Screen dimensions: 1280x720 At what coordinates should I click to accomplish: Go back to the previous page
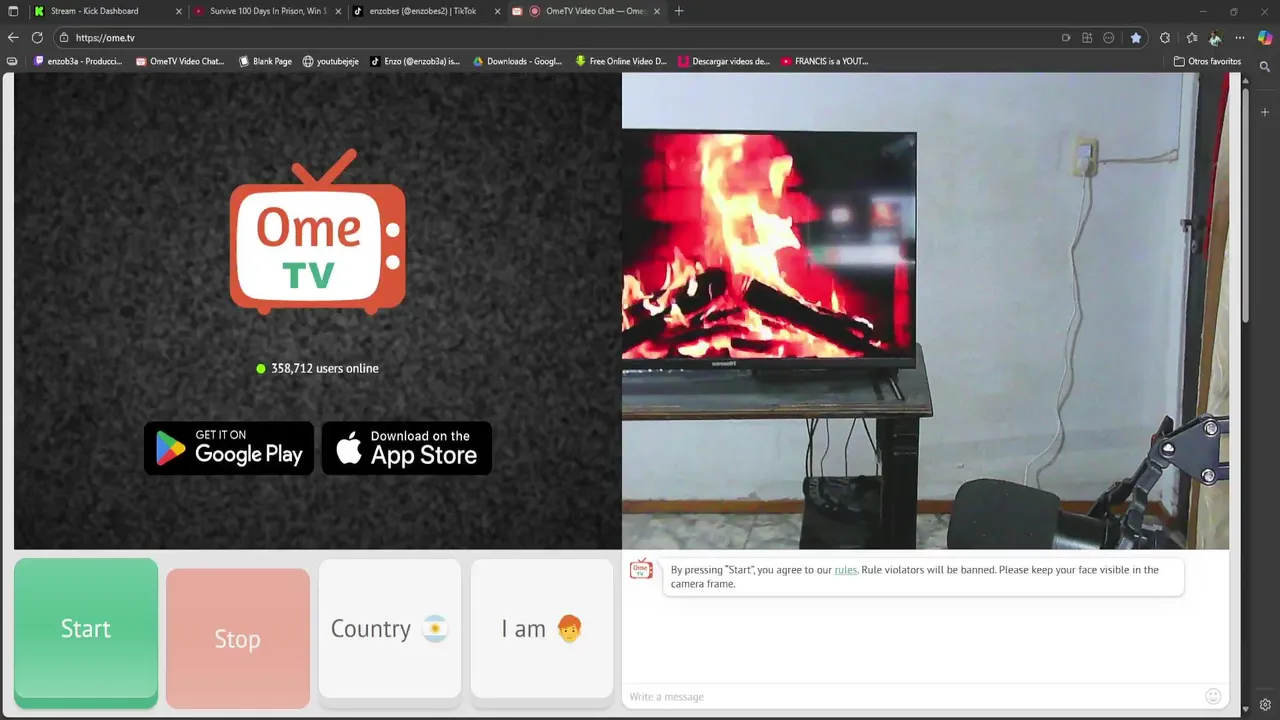click(13, 37)
